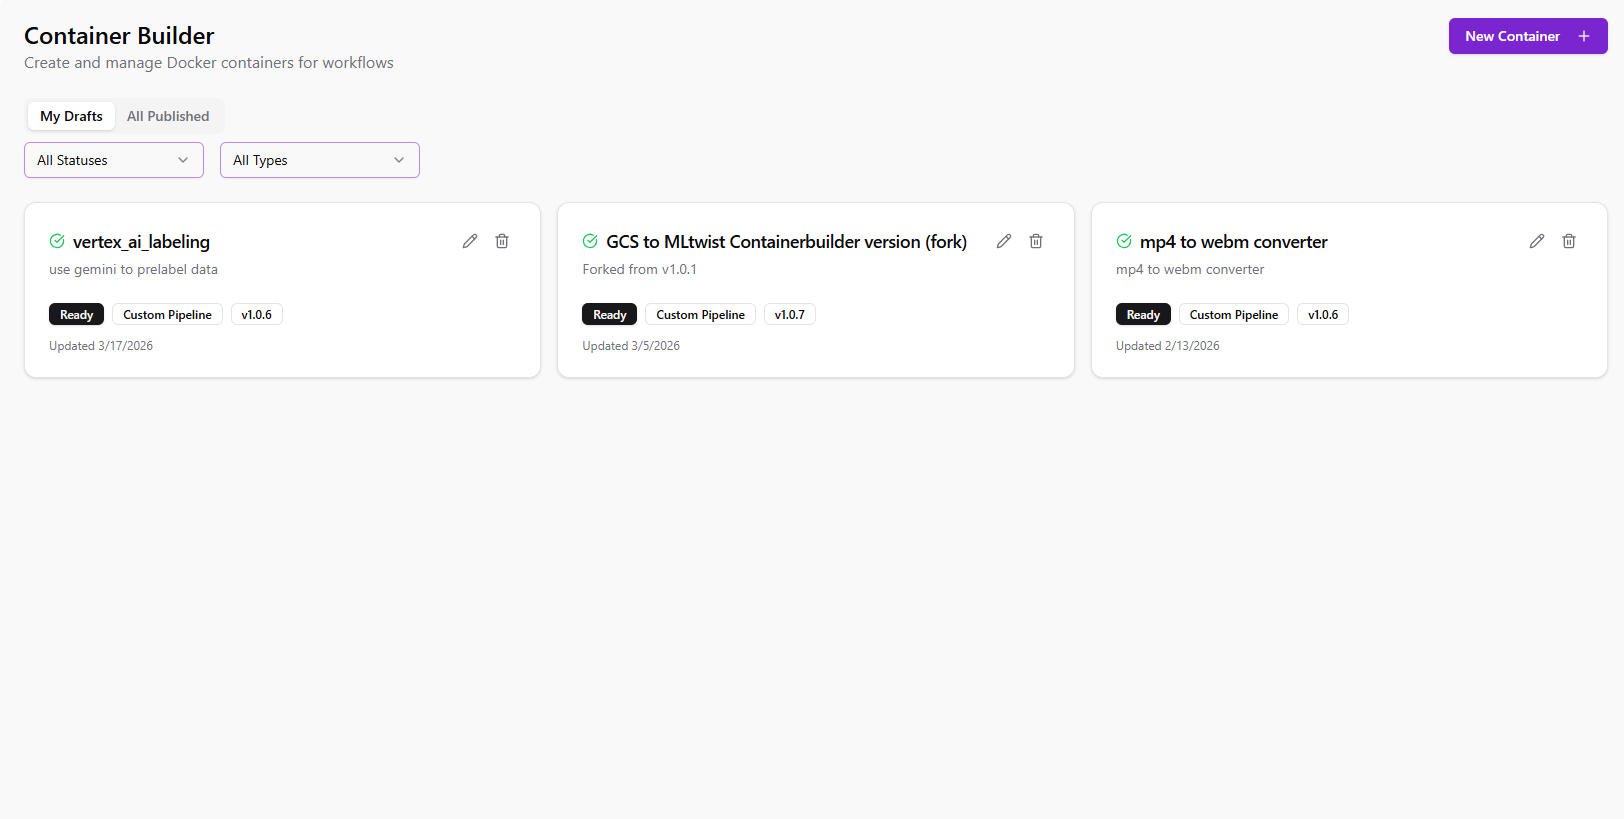Switch to the All Published tab
Viewport: 1624px width, 819px height.
tap(168, 116)
